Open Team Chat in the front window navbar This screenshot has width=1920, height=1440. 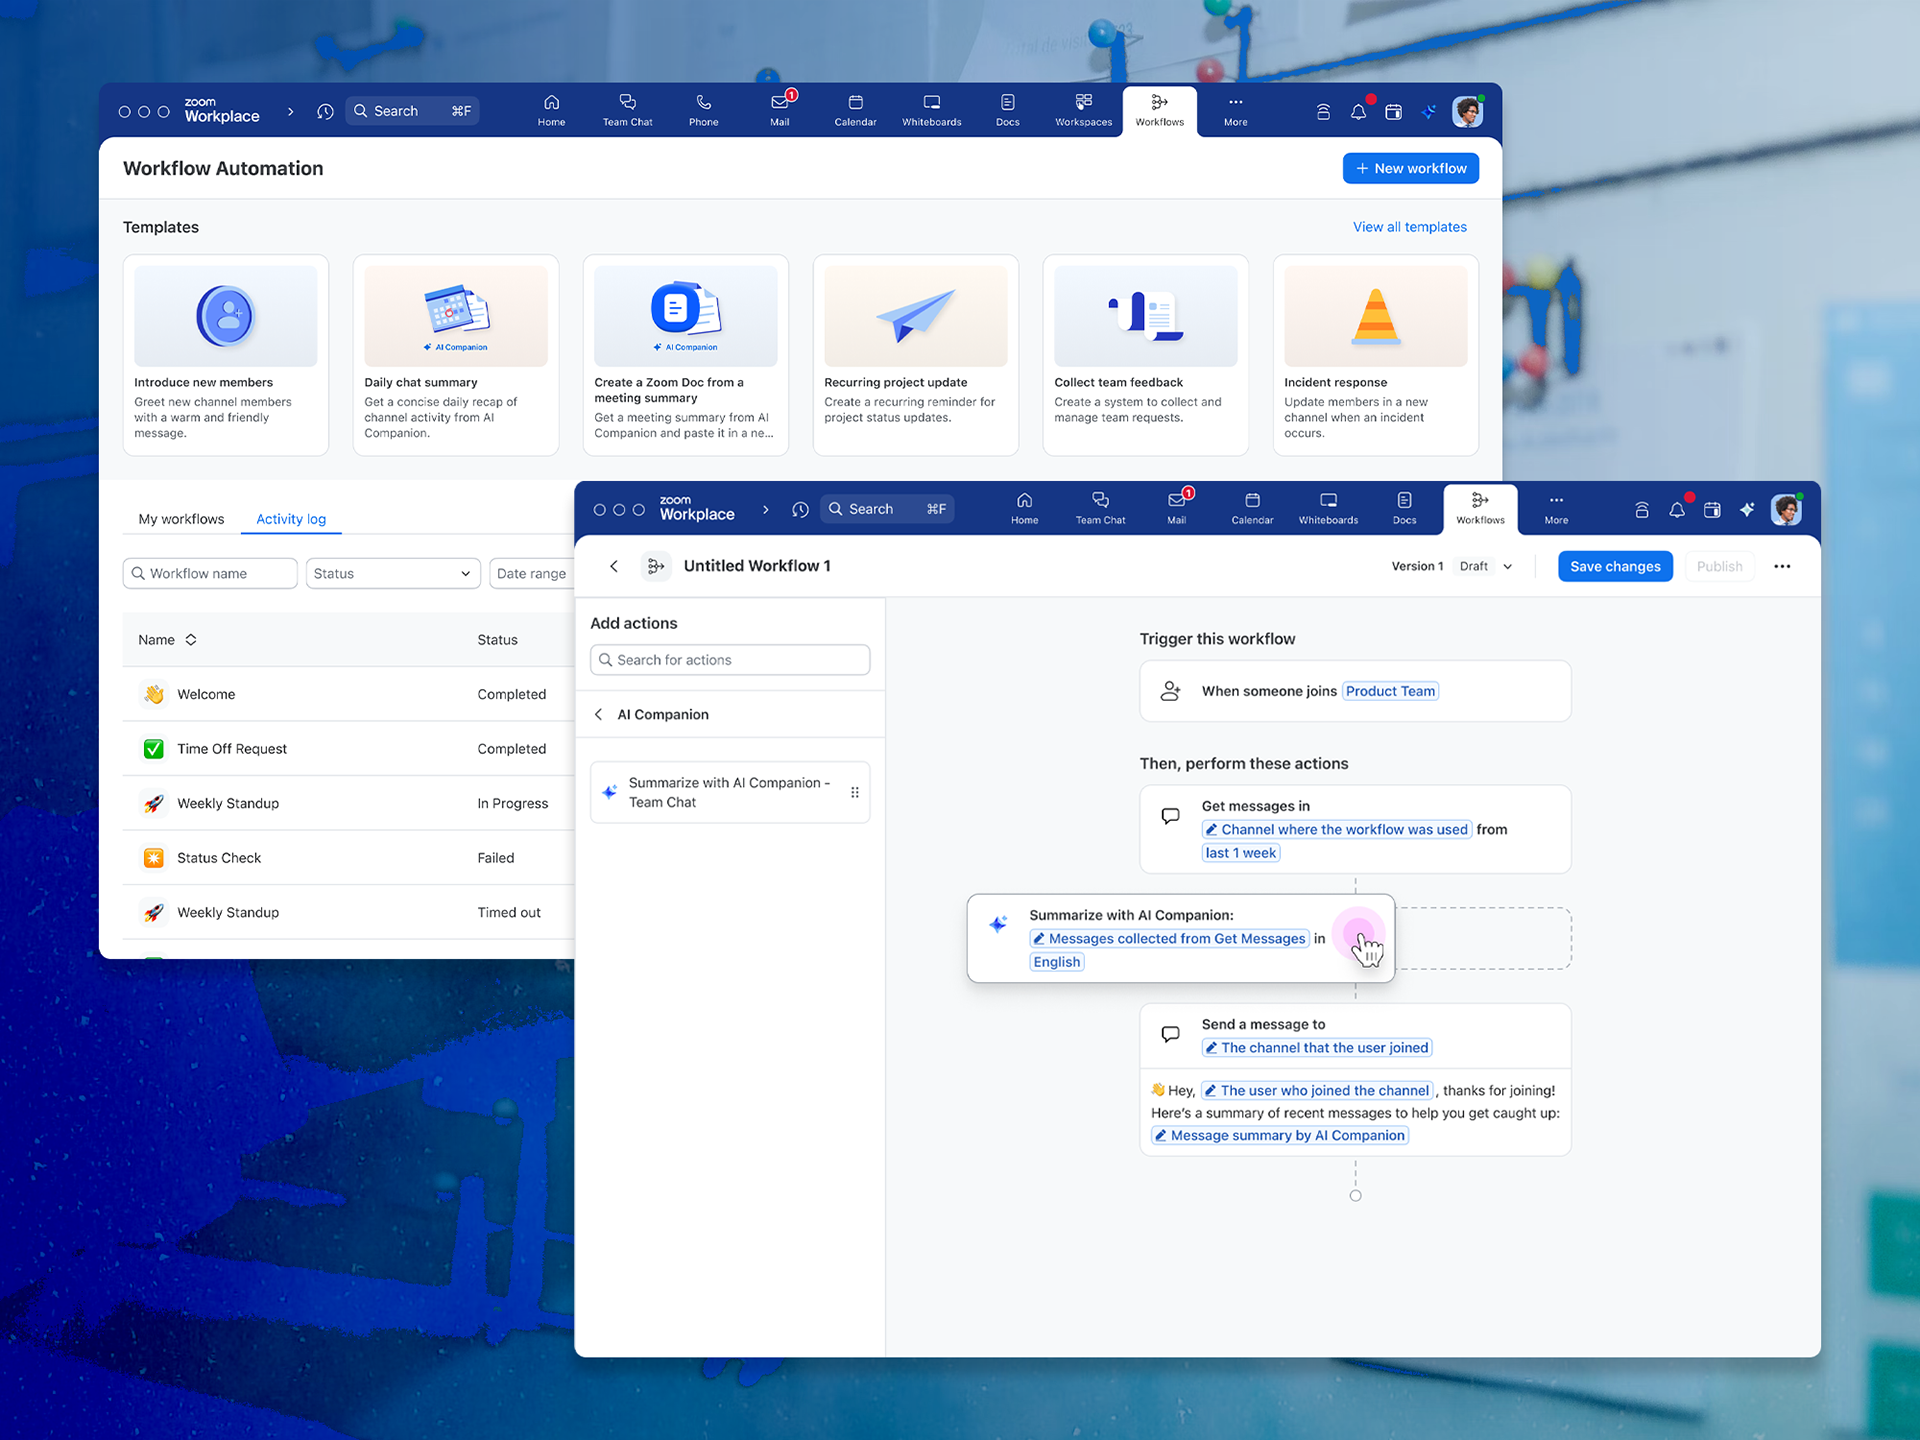click(1100, 509)
